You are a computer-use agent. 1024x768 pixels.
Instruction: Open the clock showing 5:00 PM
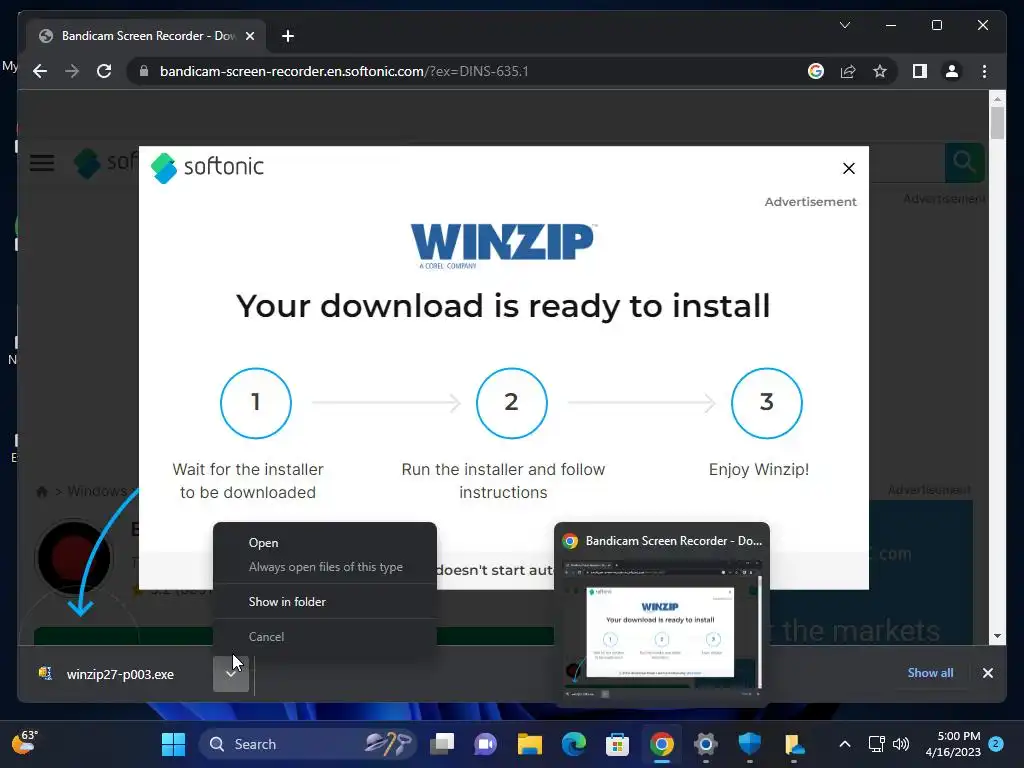[953, 744]
